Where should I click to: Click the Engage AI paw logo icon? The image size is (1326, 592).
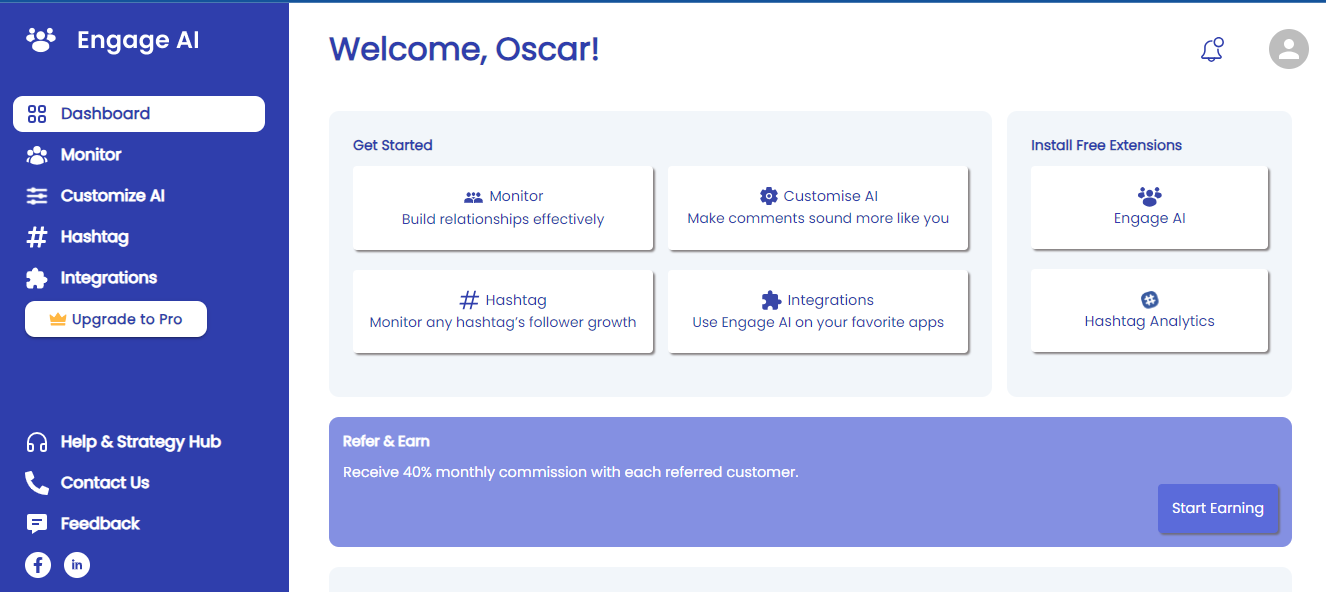click(41, 40)
